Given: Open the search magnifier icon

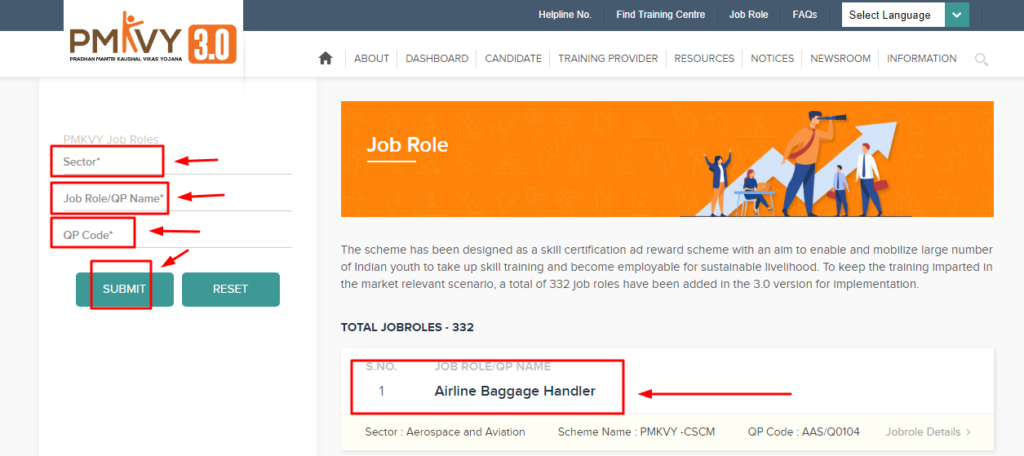Looking at the screenshot, I should tap(981, 59).
